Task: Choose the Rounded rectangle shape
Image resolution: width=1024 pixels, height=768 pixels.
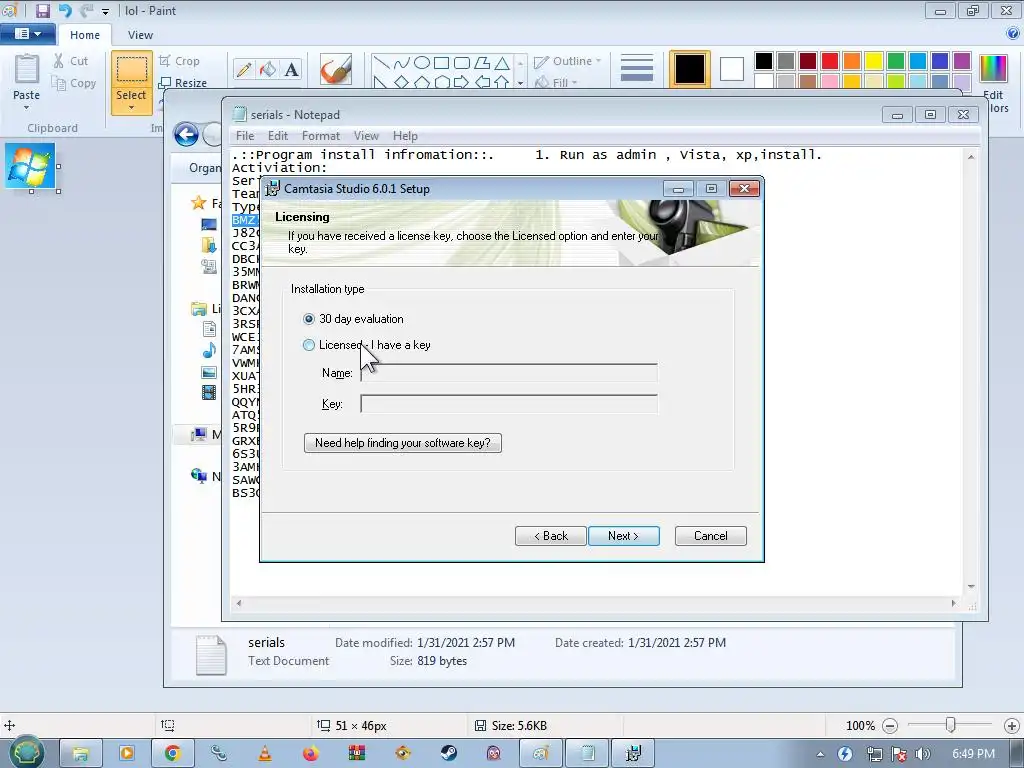Action: 462,63
